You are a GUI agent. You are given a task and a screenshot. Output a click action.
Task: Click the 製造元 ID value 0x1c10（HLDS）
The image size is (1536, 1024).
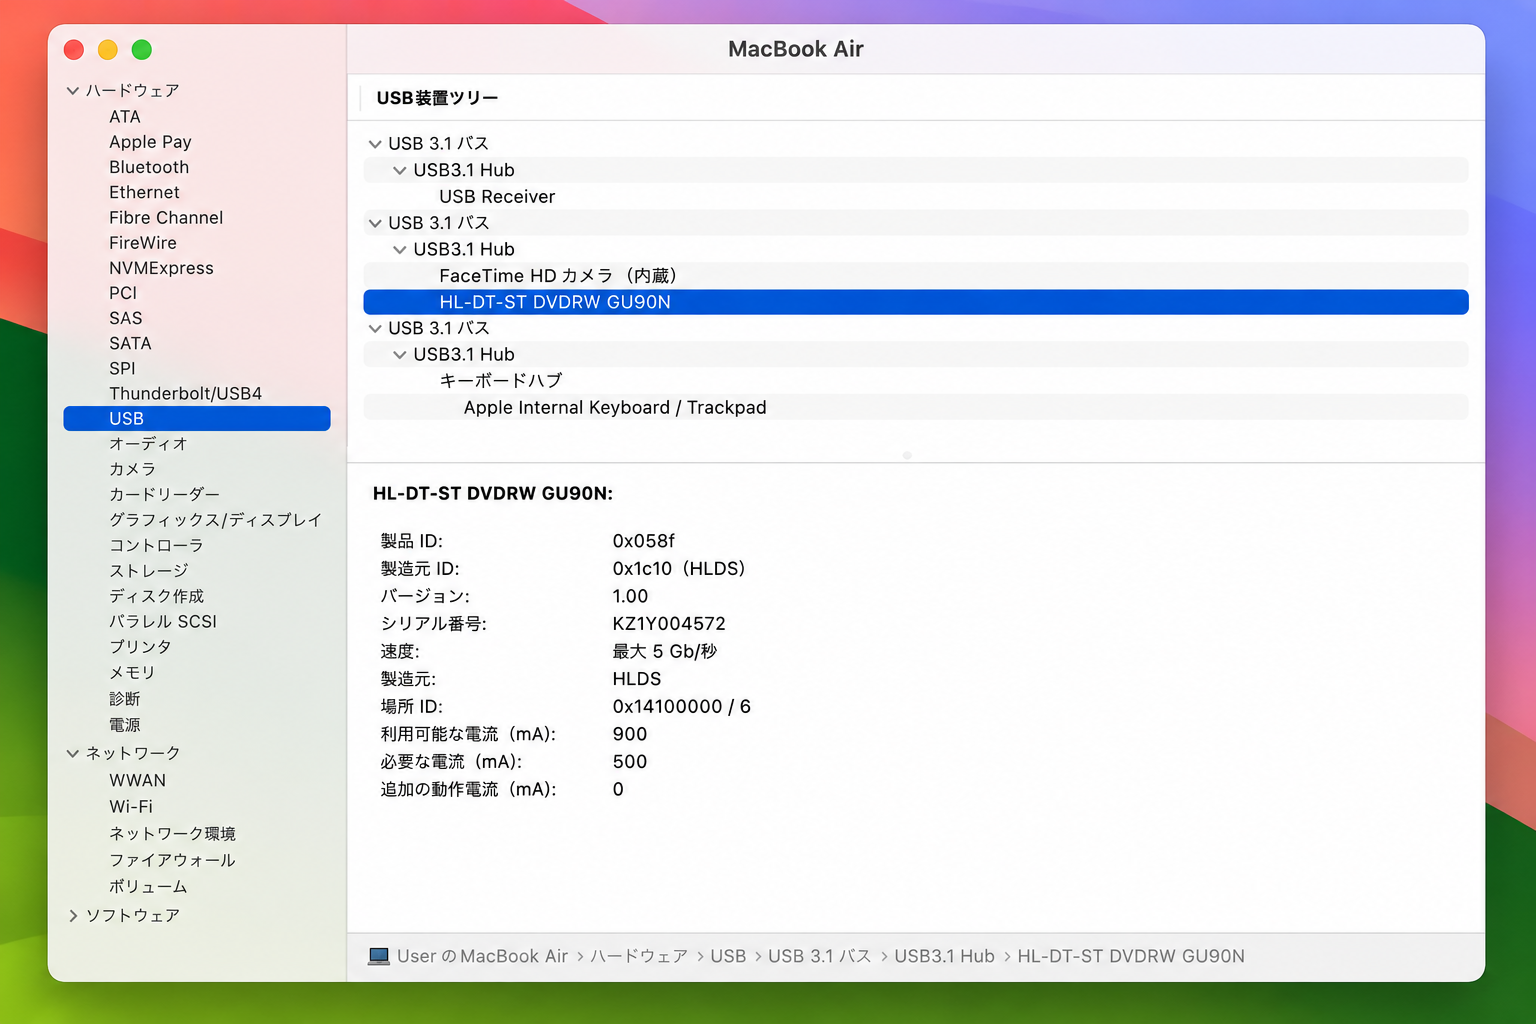click(x=679, y=569)
